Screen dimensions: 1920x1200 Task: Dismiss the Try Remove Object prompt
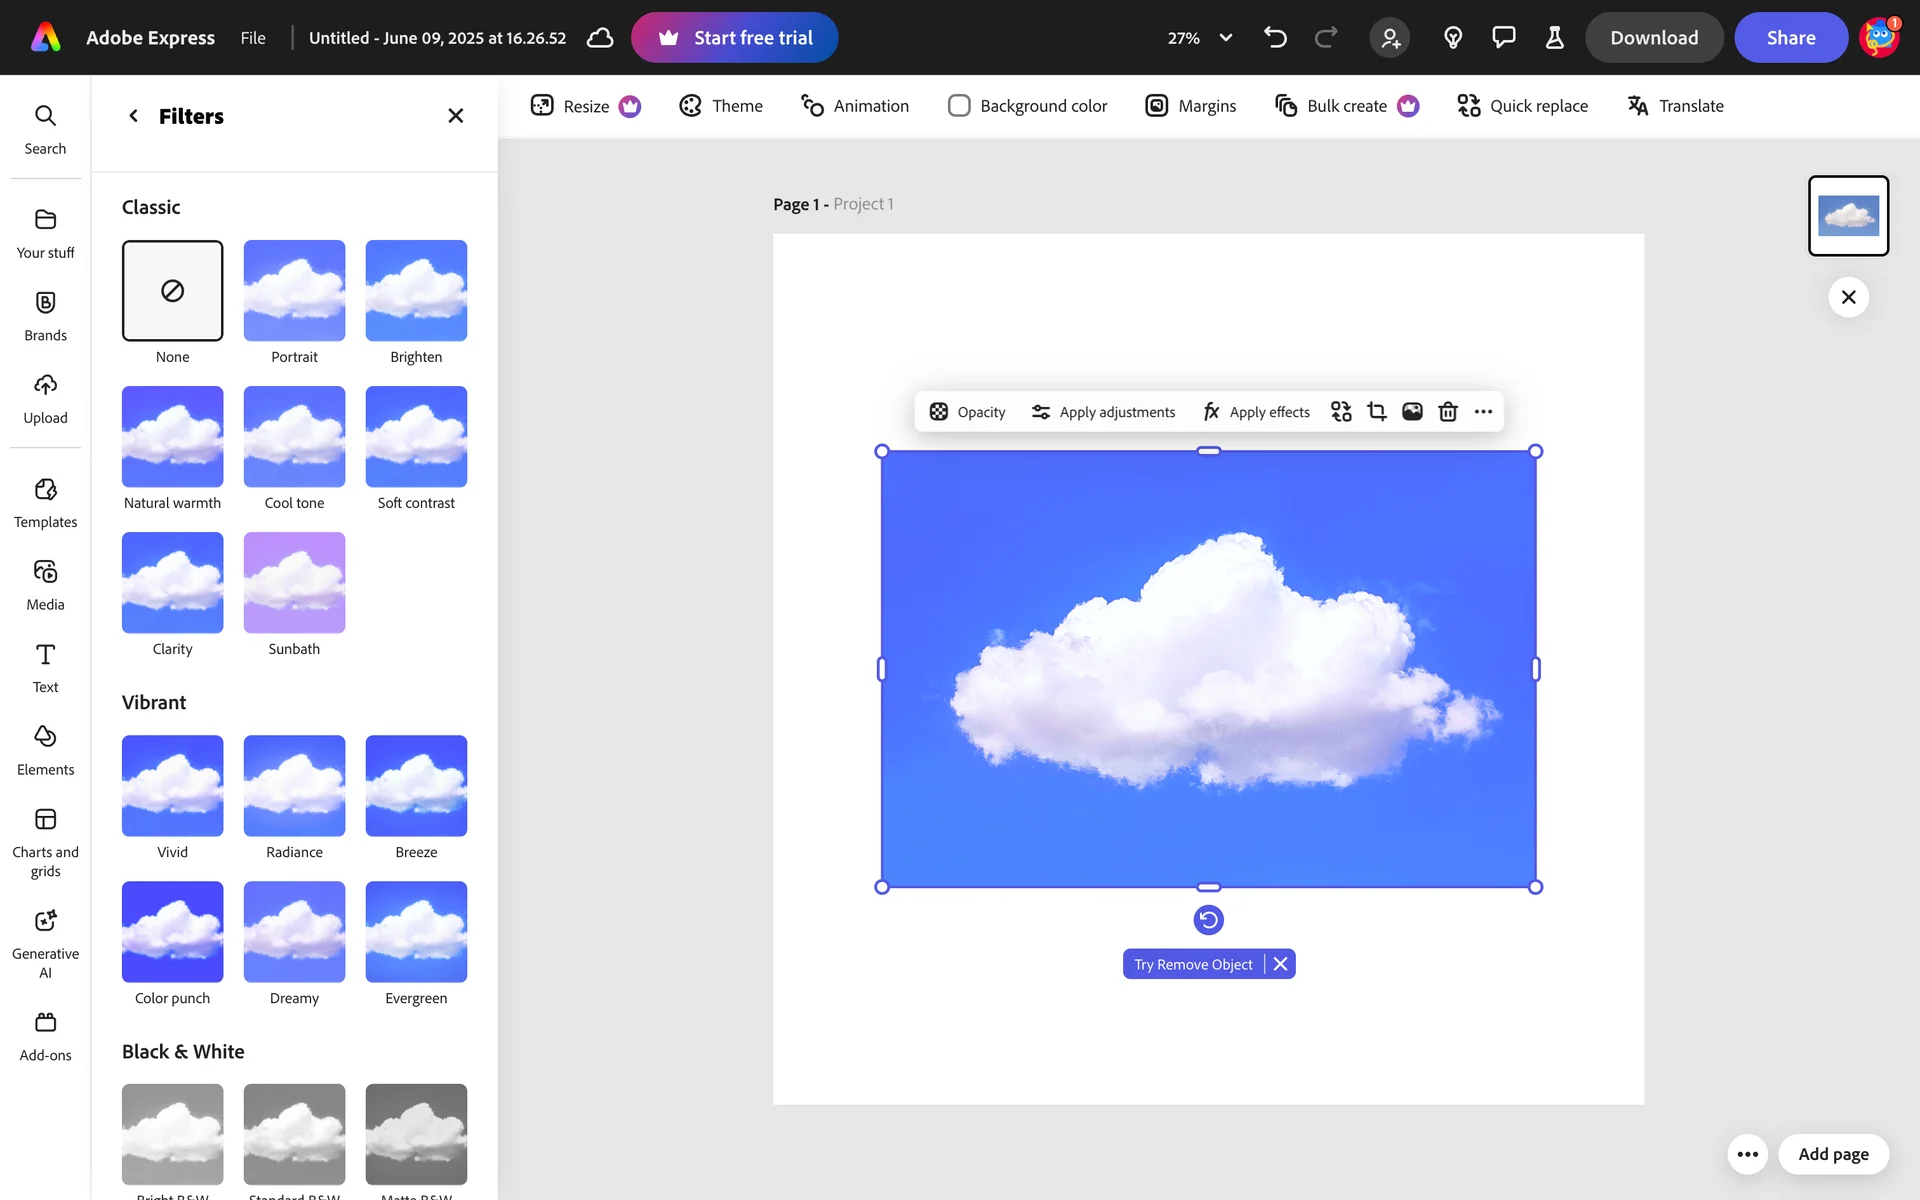click(1280, 964)
